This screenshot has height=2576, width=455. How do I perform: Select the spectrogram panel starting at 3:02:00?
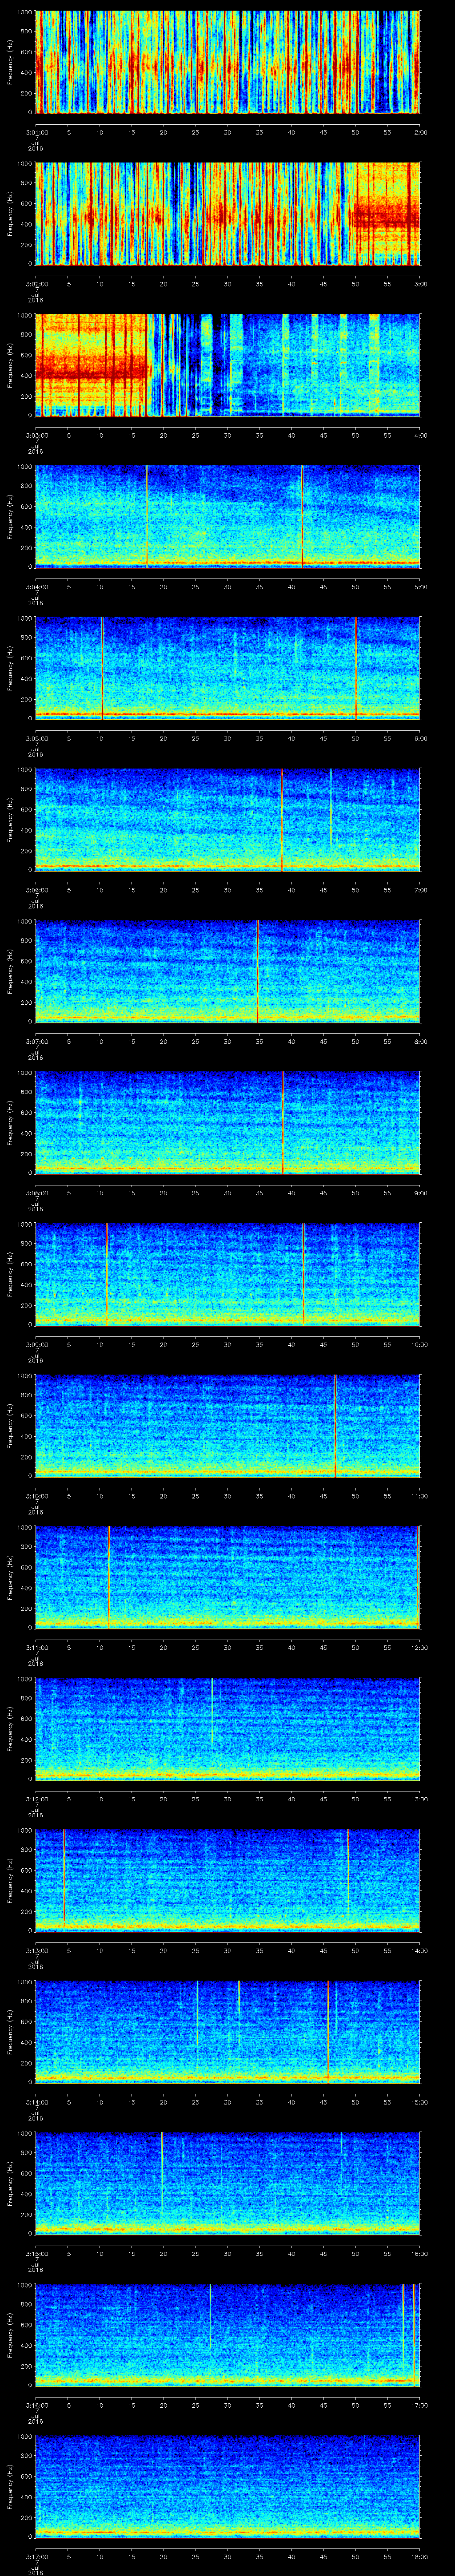coord(227,213)
